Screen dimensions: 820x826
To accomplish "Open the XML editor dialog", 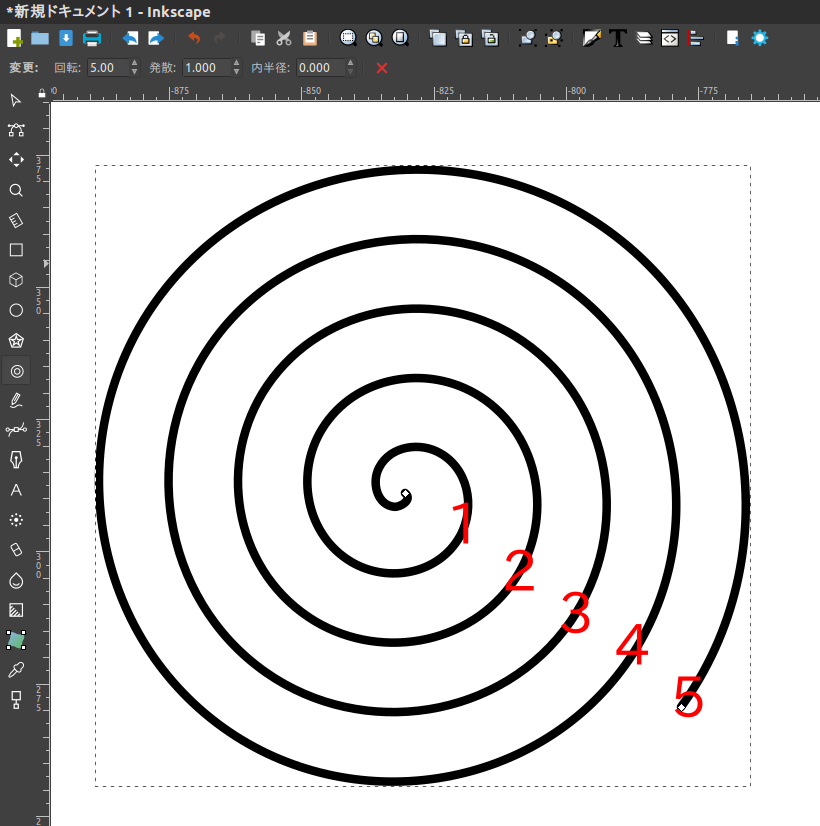I will click(669, 38).
